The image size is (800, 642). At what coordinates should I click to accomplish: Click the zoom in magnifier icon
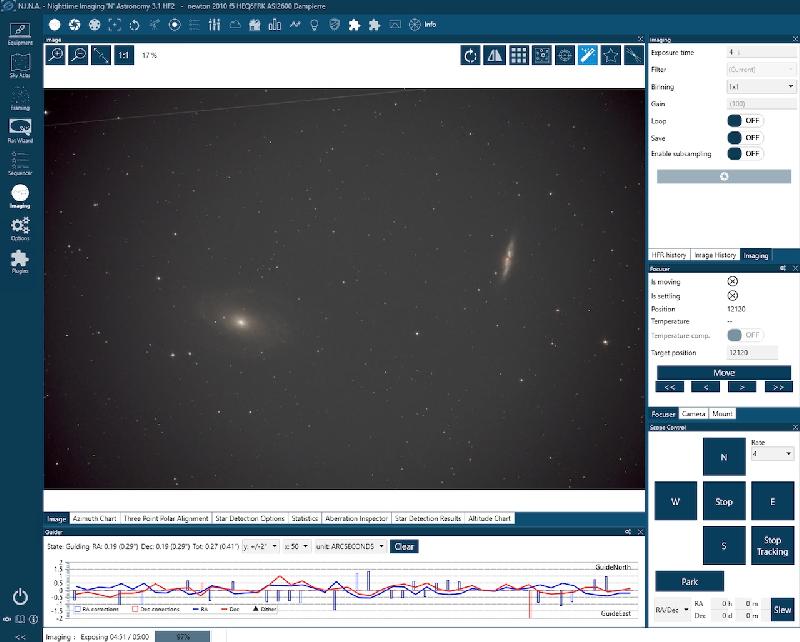(x=55, y=56)
